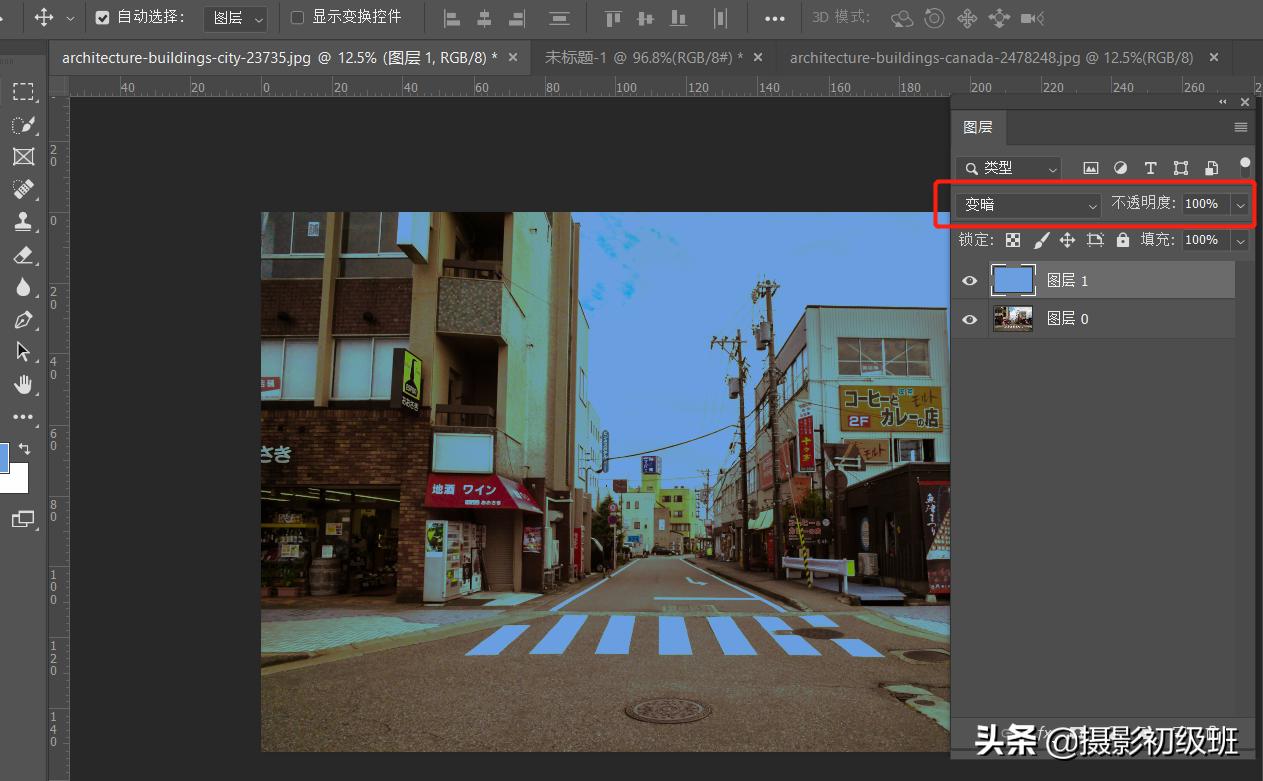Select the Eraser tool
Viewport: 1263px width, 781px height.
click(x=23, y=255)
